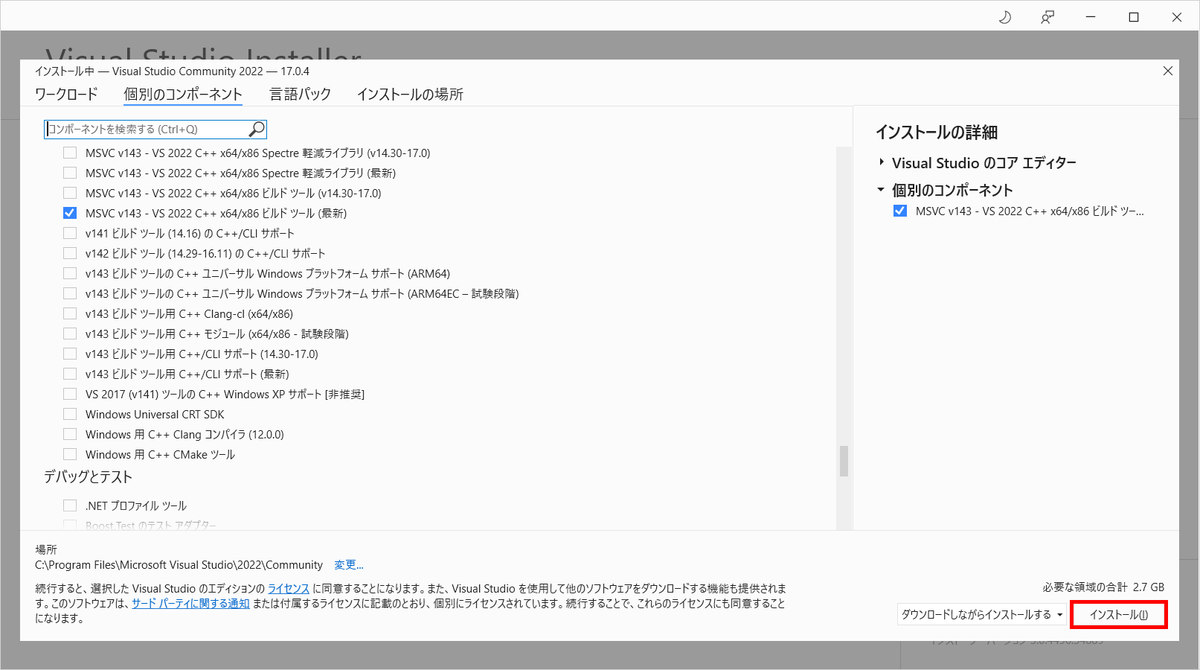Switch to ワークロード tab

tap(66, 94)
